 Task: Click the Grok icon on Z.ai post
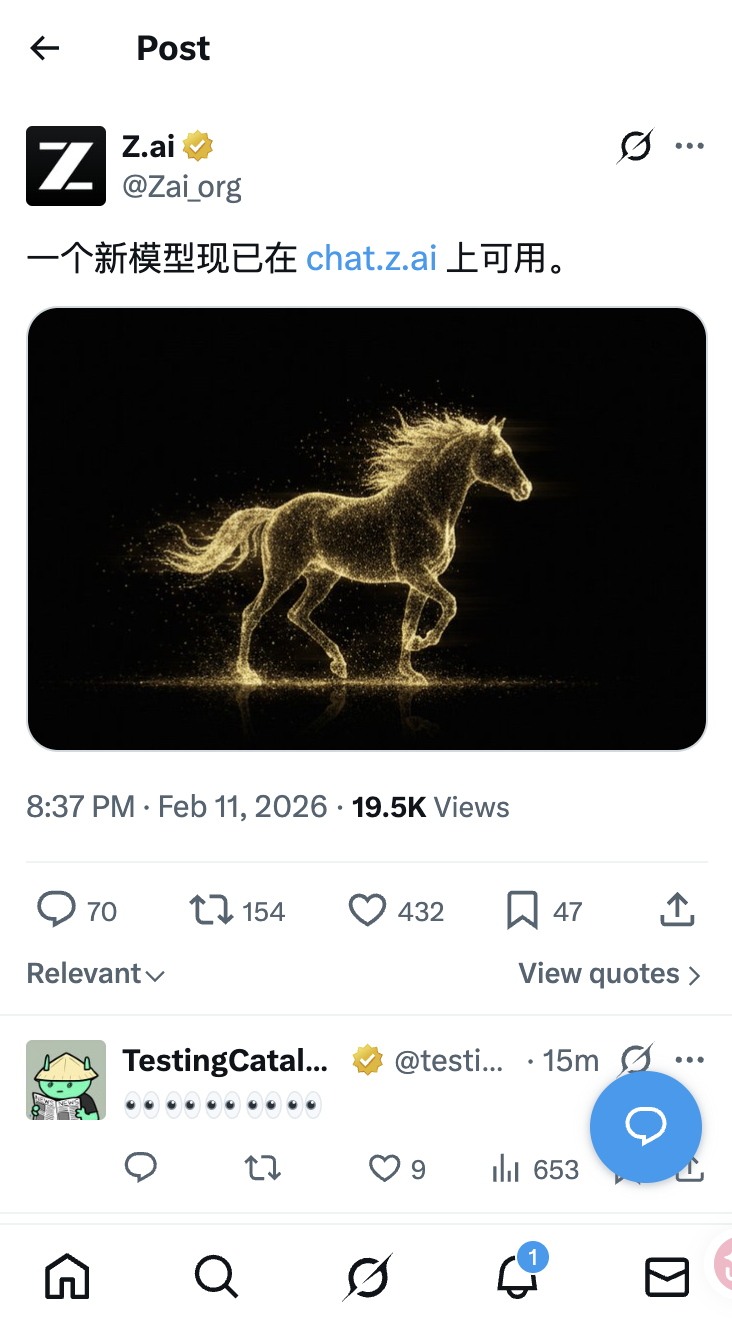[635, 147]
